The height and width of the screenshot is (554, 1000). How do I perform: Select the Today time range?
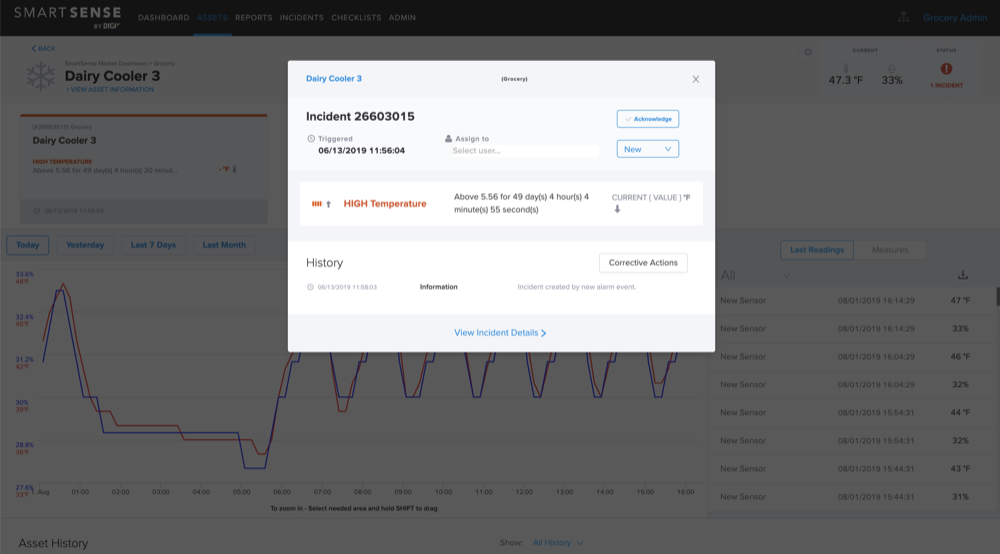[x=27, y=245]
